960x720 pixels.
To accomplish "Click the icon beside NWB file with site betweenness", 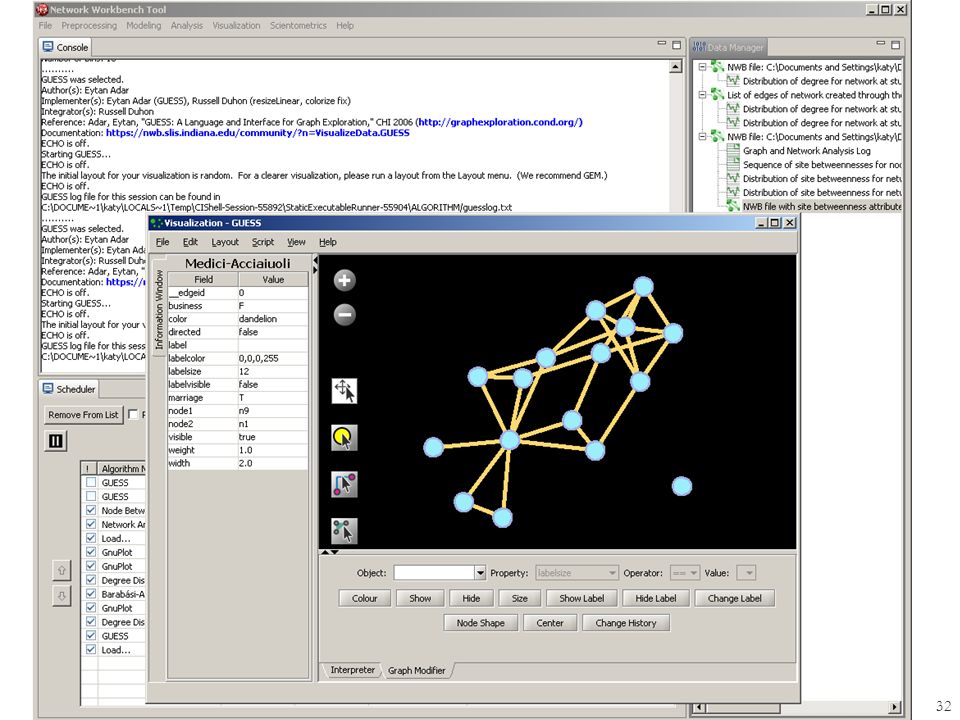I will [733, 206].
